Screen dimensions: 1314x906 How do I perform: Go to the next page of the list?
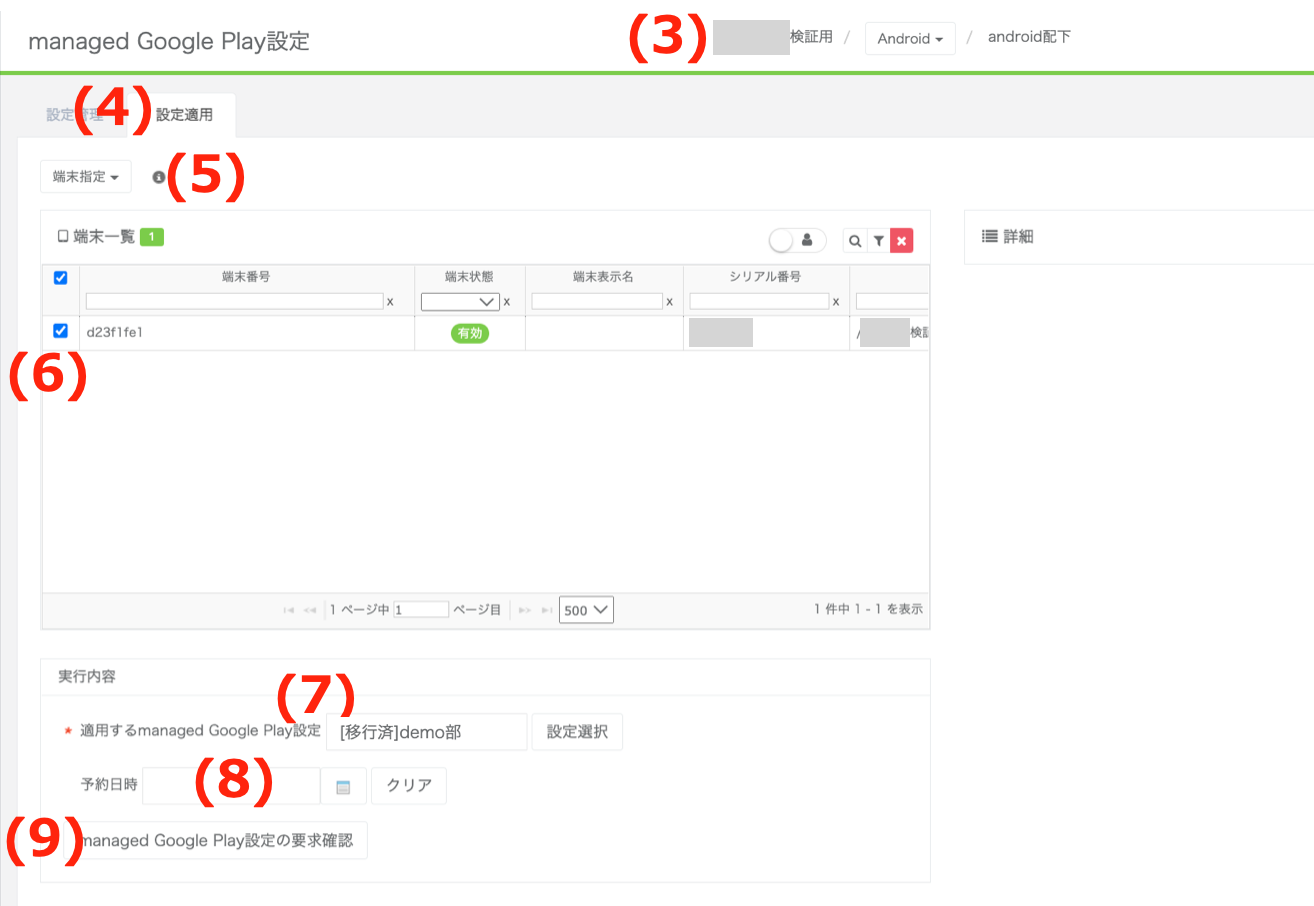525,609
